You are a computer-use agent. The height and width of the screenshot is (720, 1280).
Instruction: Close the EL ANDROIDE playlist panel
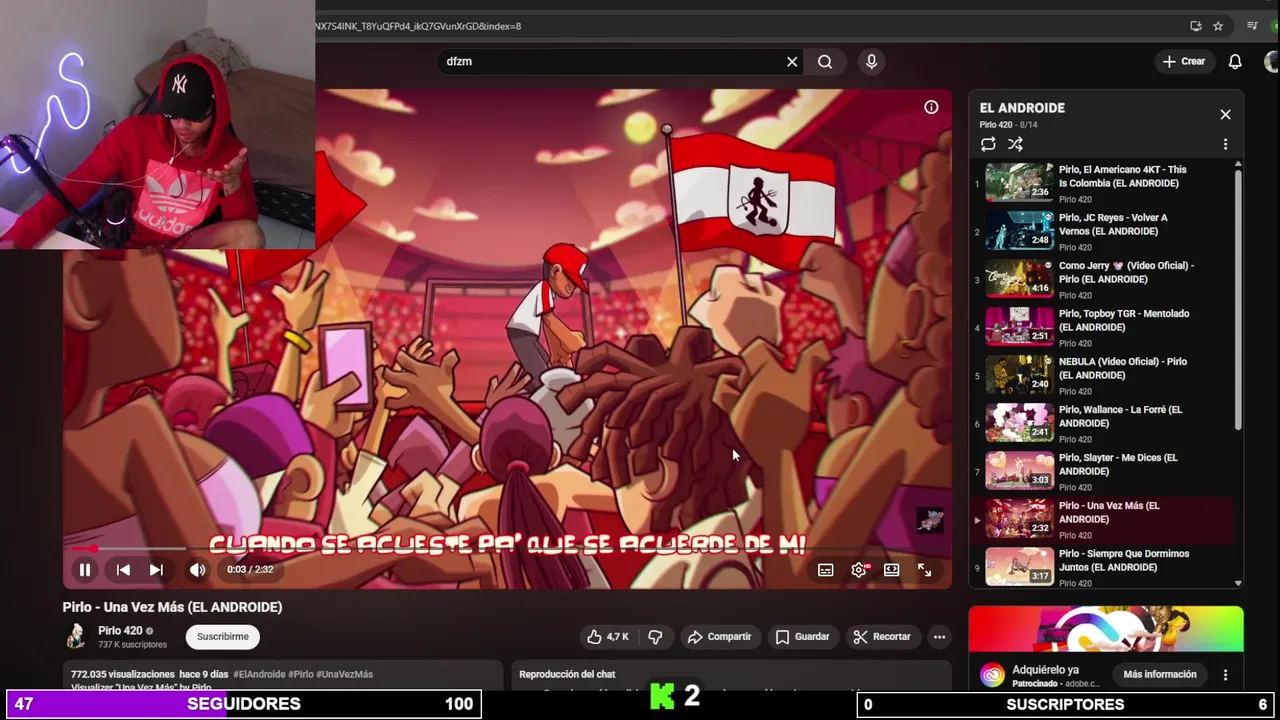(x=1225, y=115)
